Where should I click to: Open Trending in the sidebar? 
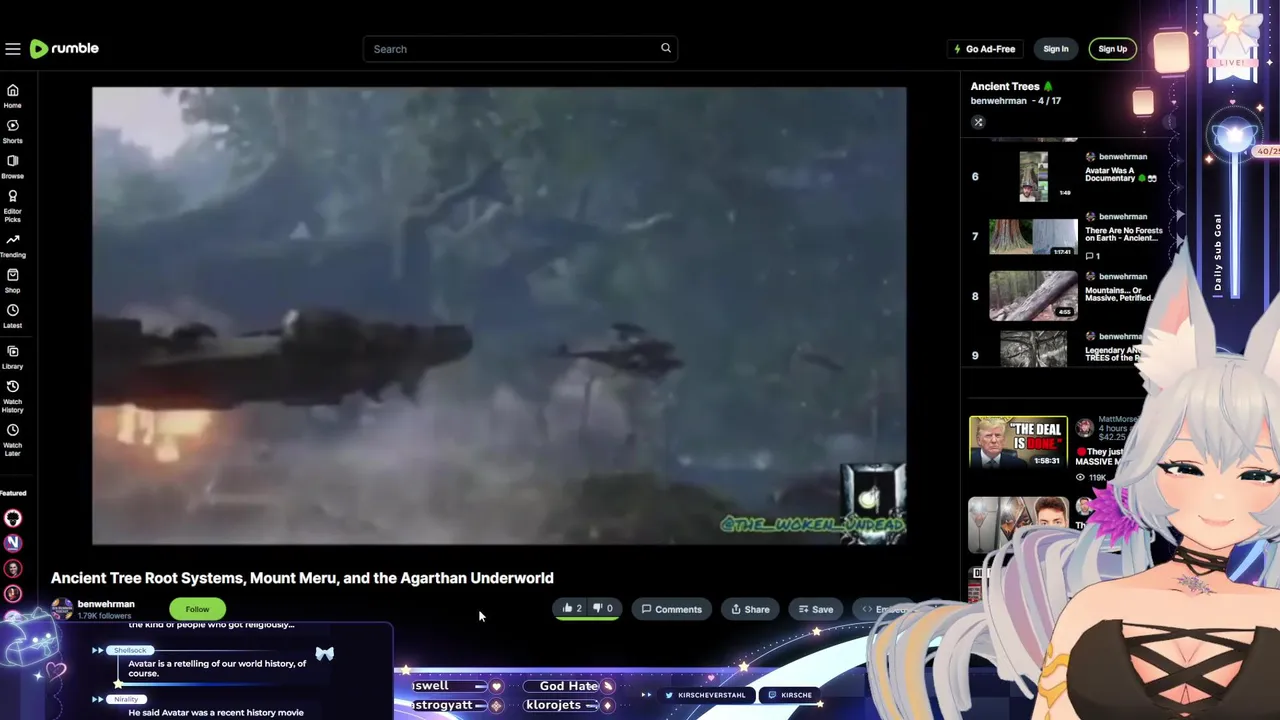click(x=13, y=246)
